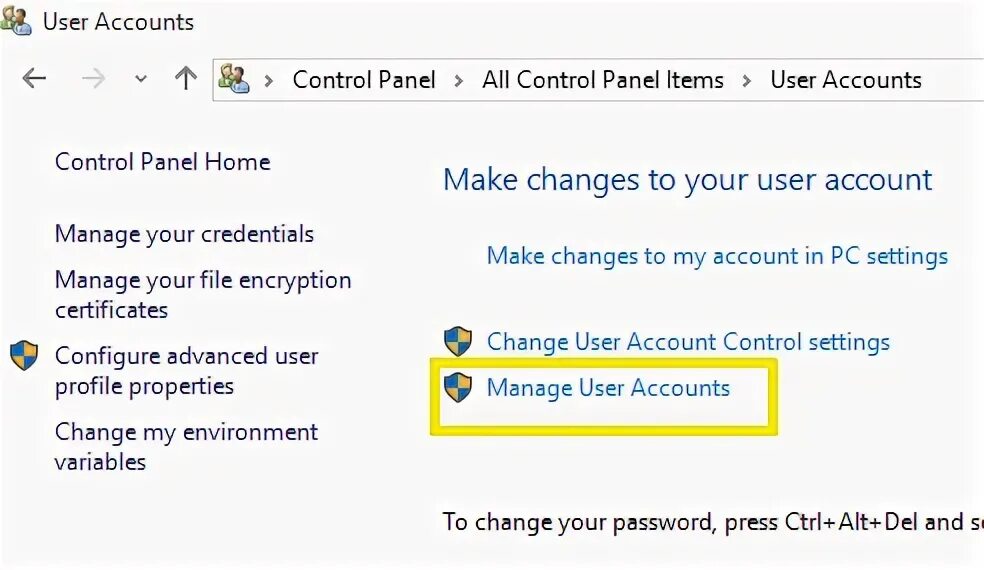Open the recent locations dropdown arrow
The image size is (984, 570).
tap(141, 80)
